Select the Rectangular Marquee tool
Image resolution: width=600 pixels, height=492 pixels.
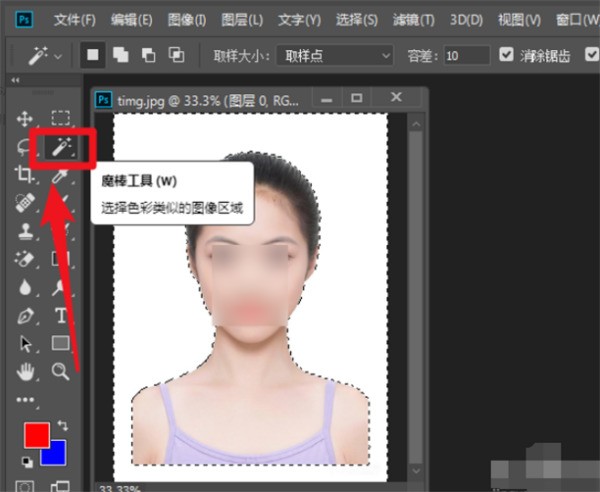tap(61, 119)
